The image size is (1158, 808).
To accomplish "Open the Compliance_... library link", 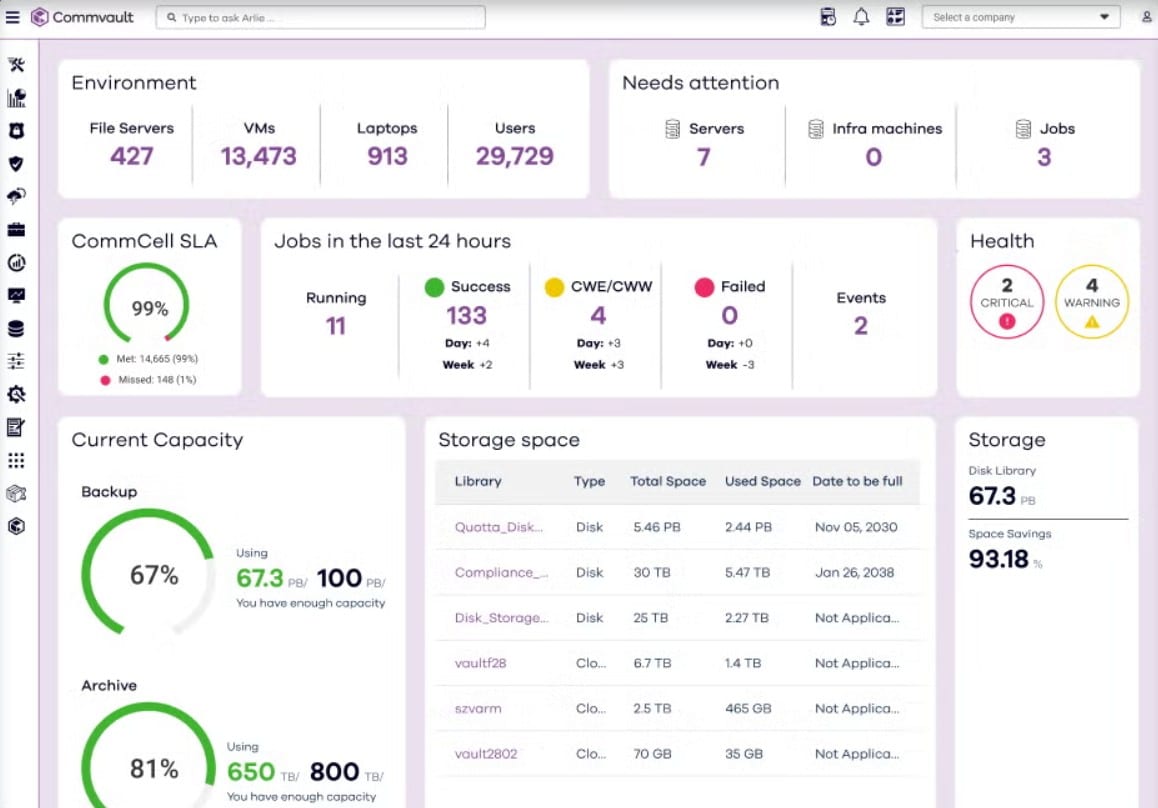I will pyautogui.click(x=501, y=572).
